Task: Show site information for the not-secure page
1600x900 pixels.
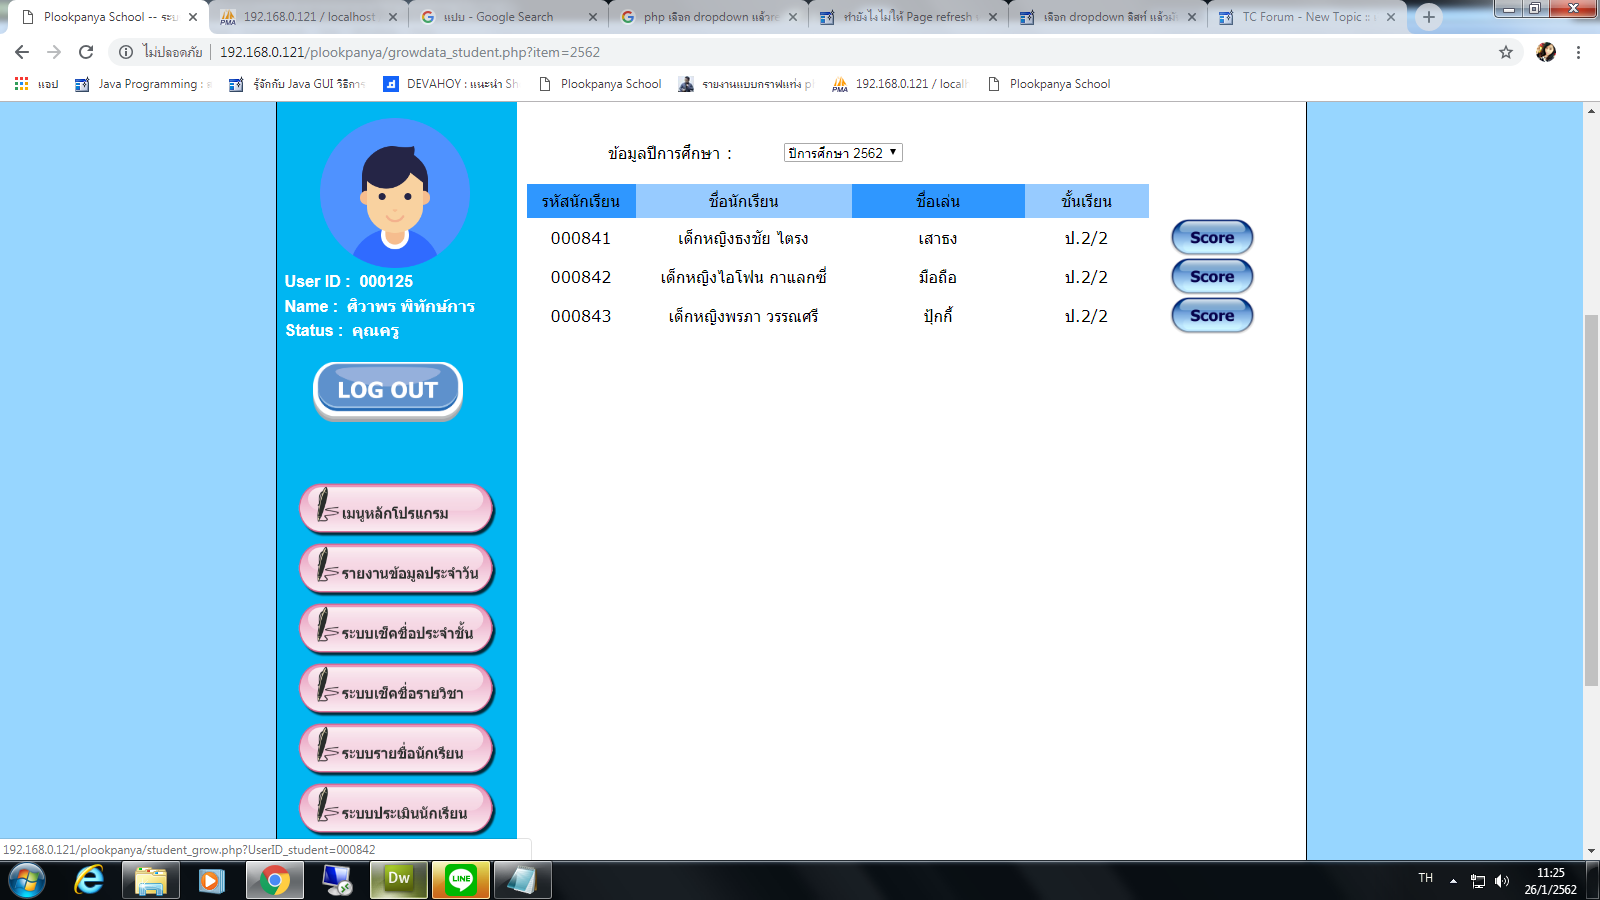Action: (x=126, y=52)
